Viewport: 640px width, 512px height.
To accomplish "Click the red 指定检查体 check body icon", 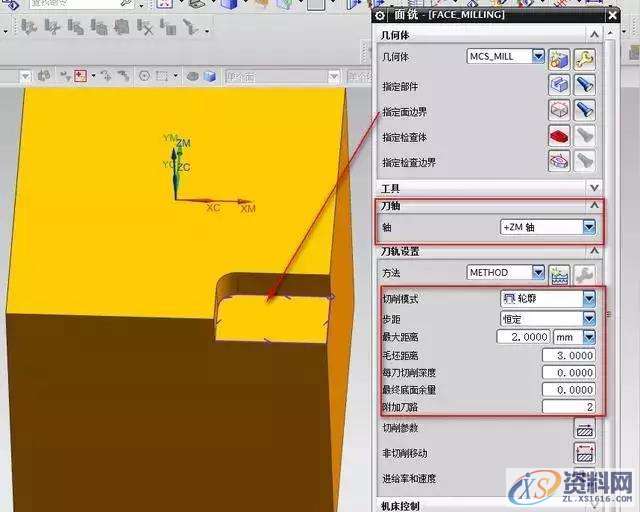I will point(559,135).
